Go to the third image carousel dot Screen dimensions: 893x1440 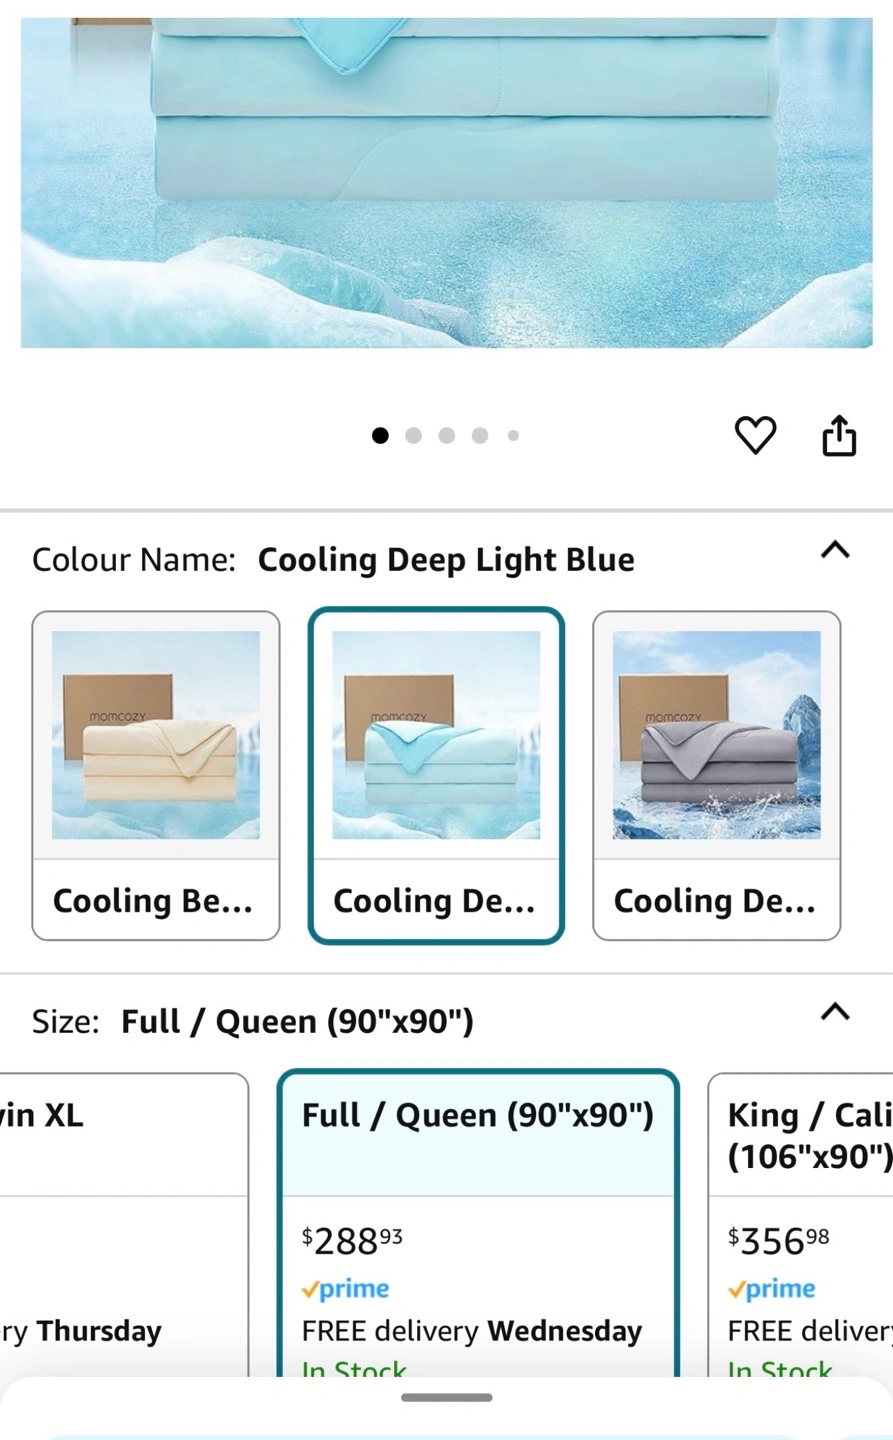[447, 435]
